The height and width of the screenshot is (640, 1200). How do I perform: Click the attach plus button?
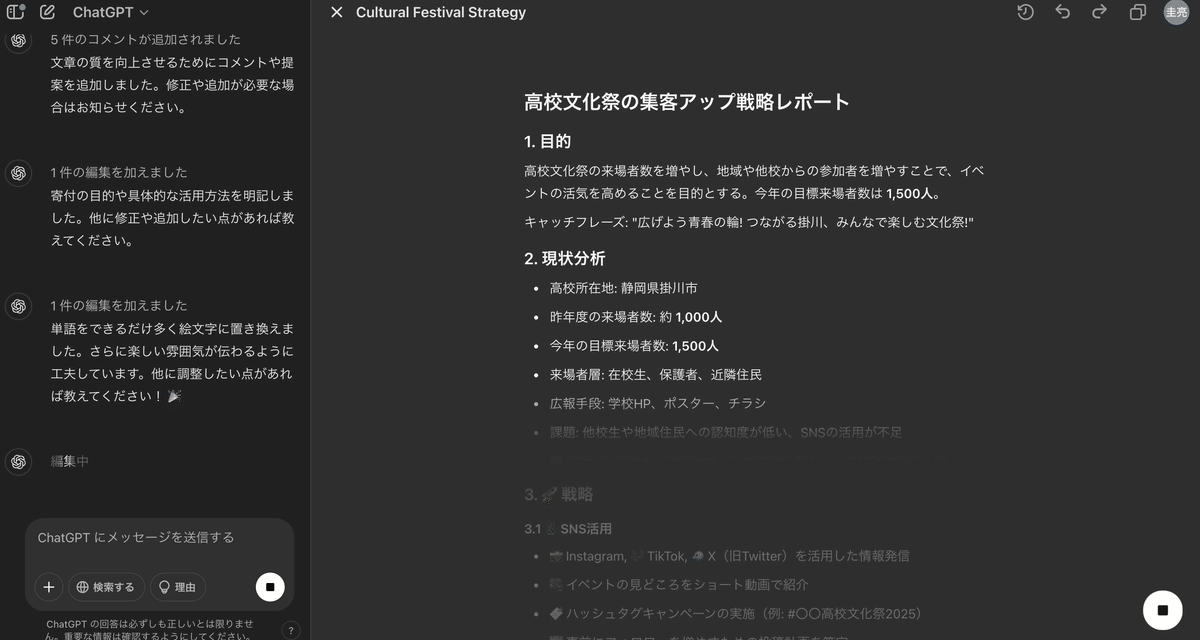(48, 587)
